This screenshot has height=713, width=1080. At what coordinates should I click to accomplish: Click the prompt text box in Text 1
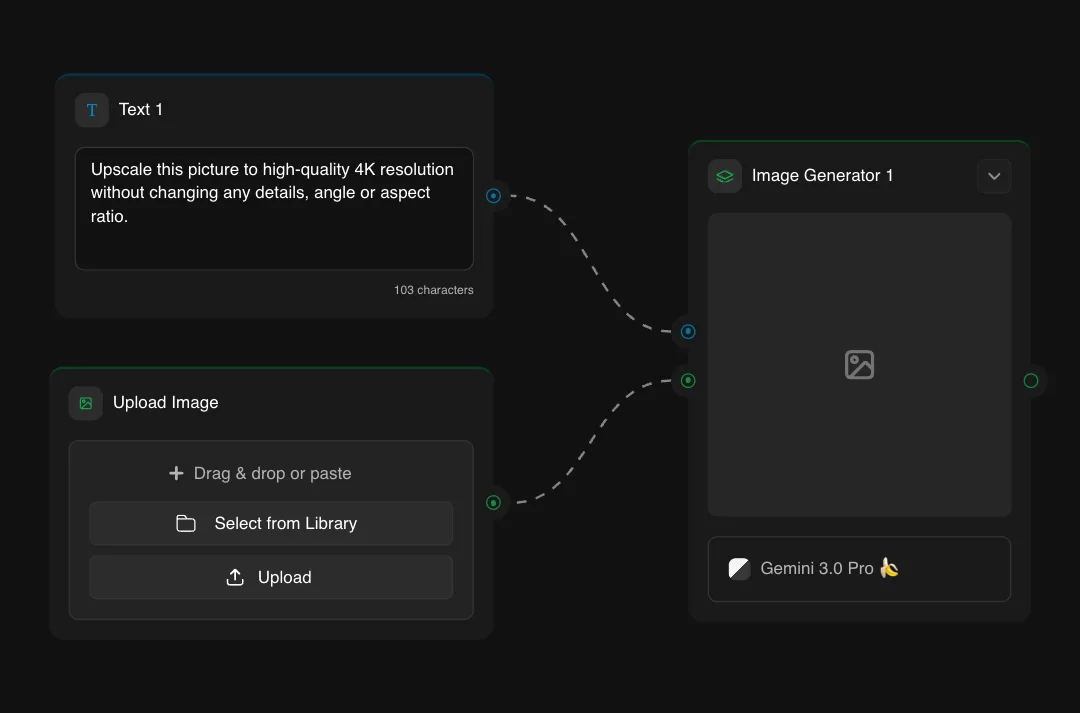coord(274,208)
